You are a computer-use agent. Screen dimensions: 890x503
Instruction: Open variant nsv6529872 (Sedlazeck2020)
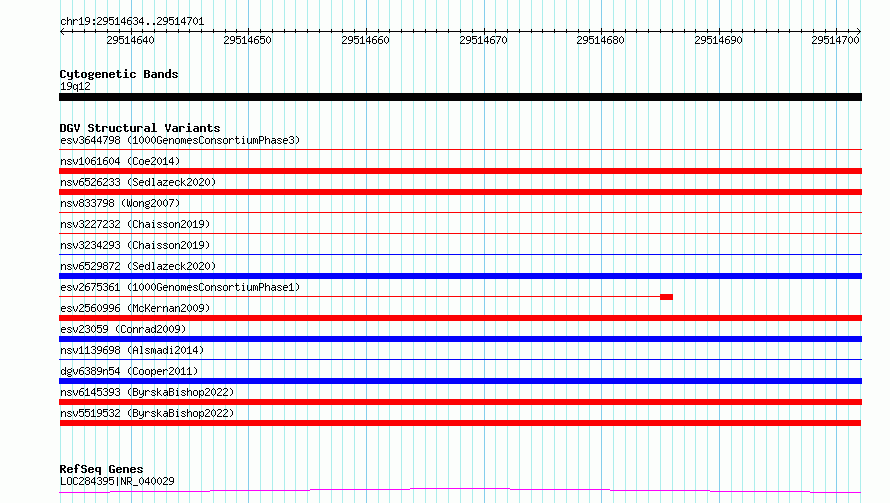tap(138, 266)
